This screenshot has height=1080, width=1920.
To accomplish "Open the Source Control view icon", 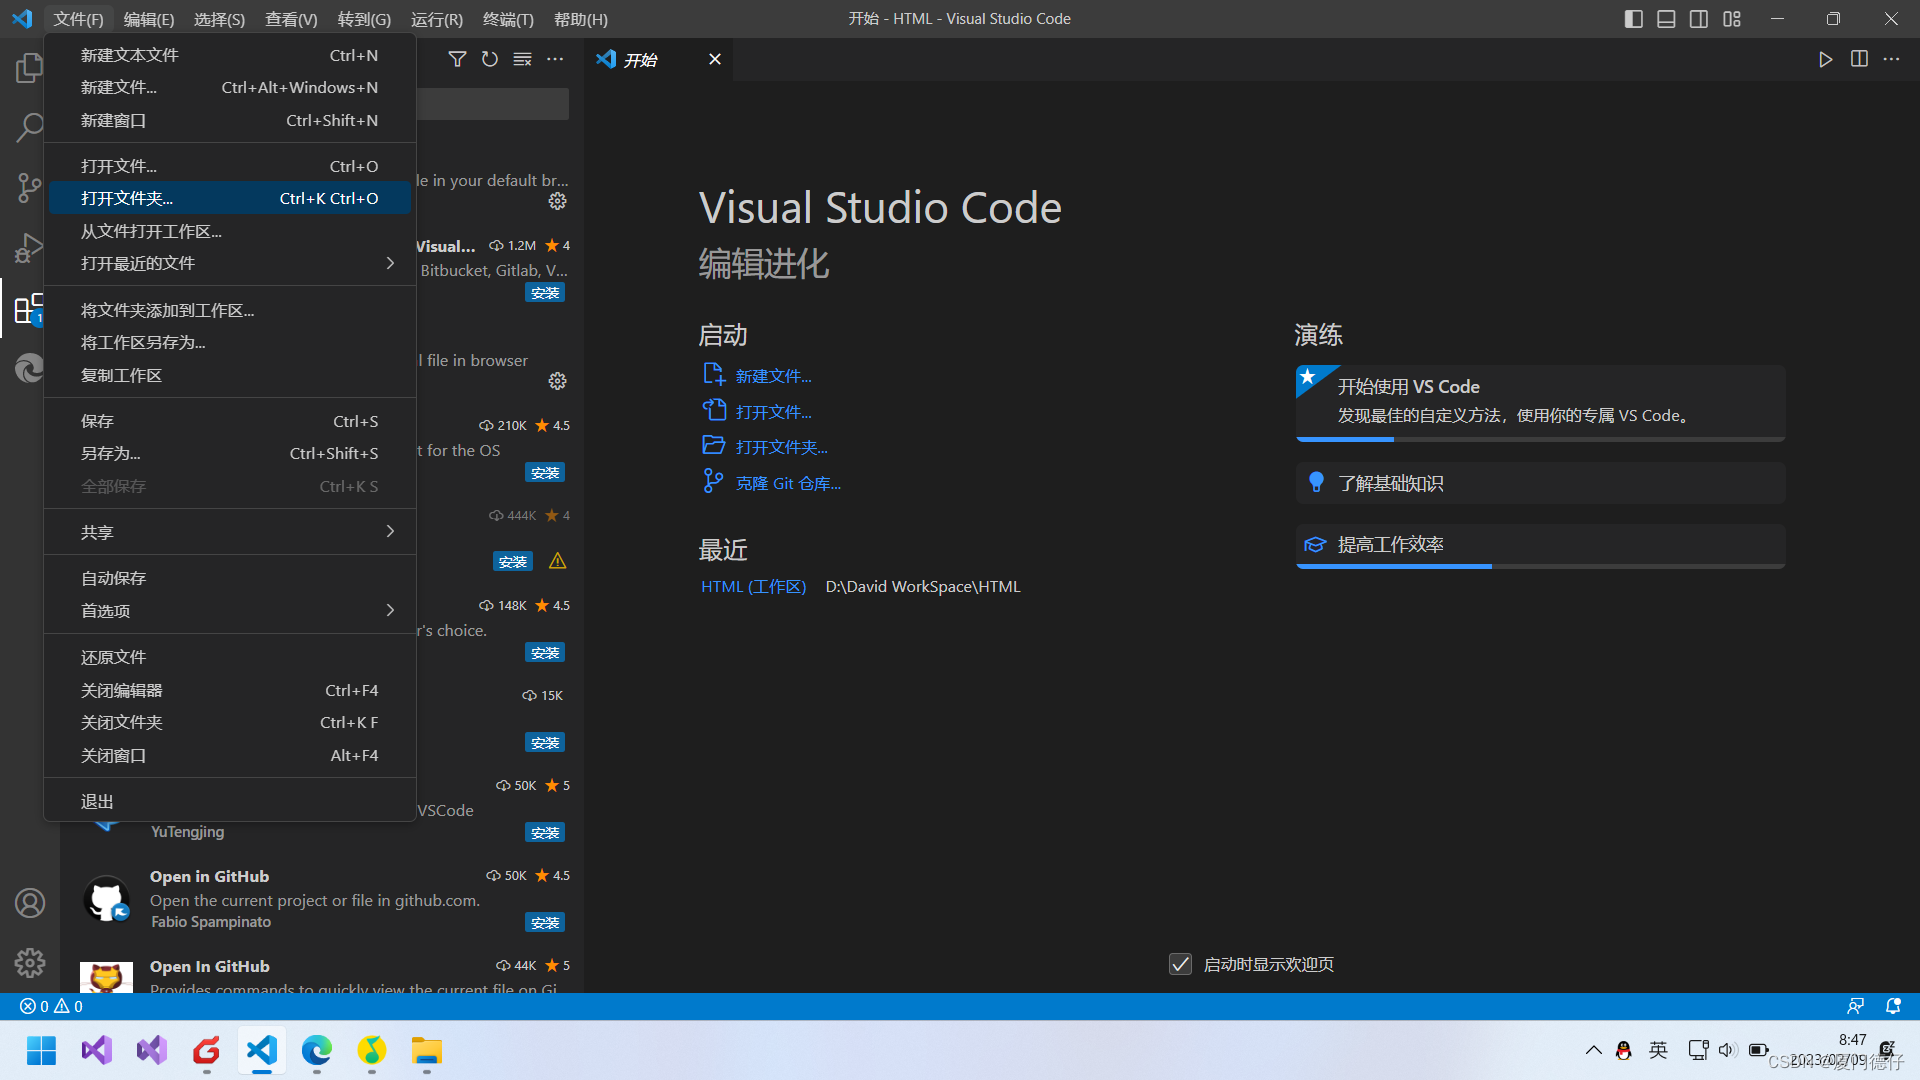I will coord(29,187).
